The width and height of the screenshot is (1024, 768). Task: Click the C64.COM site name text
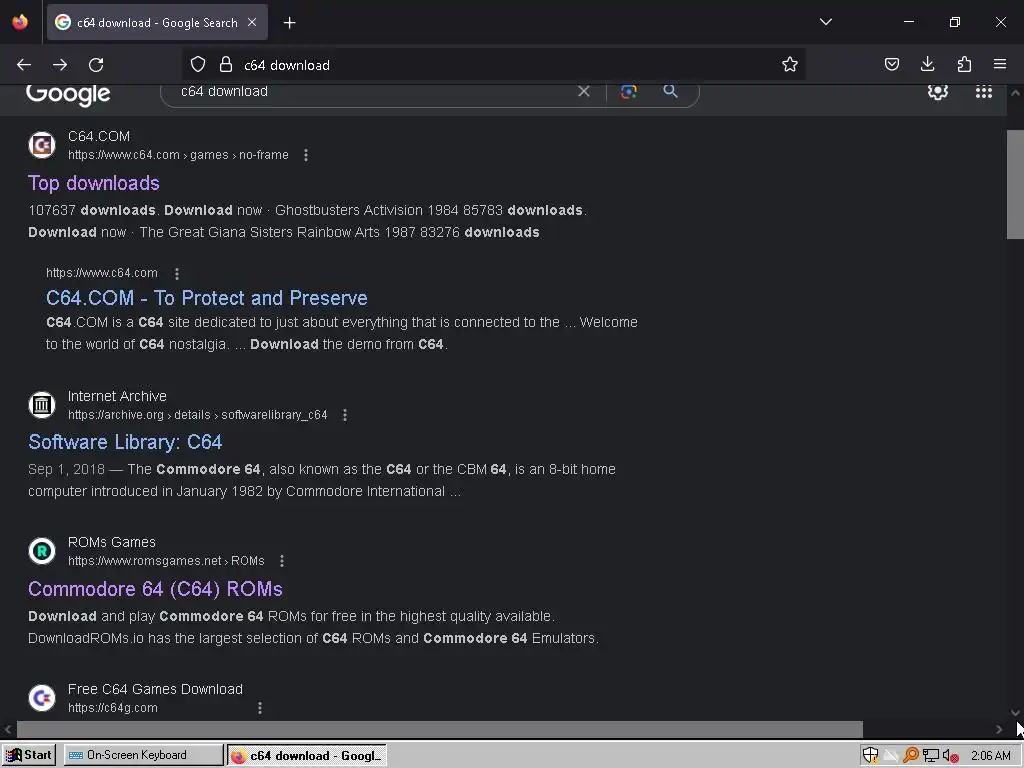[x=99, y=136]
